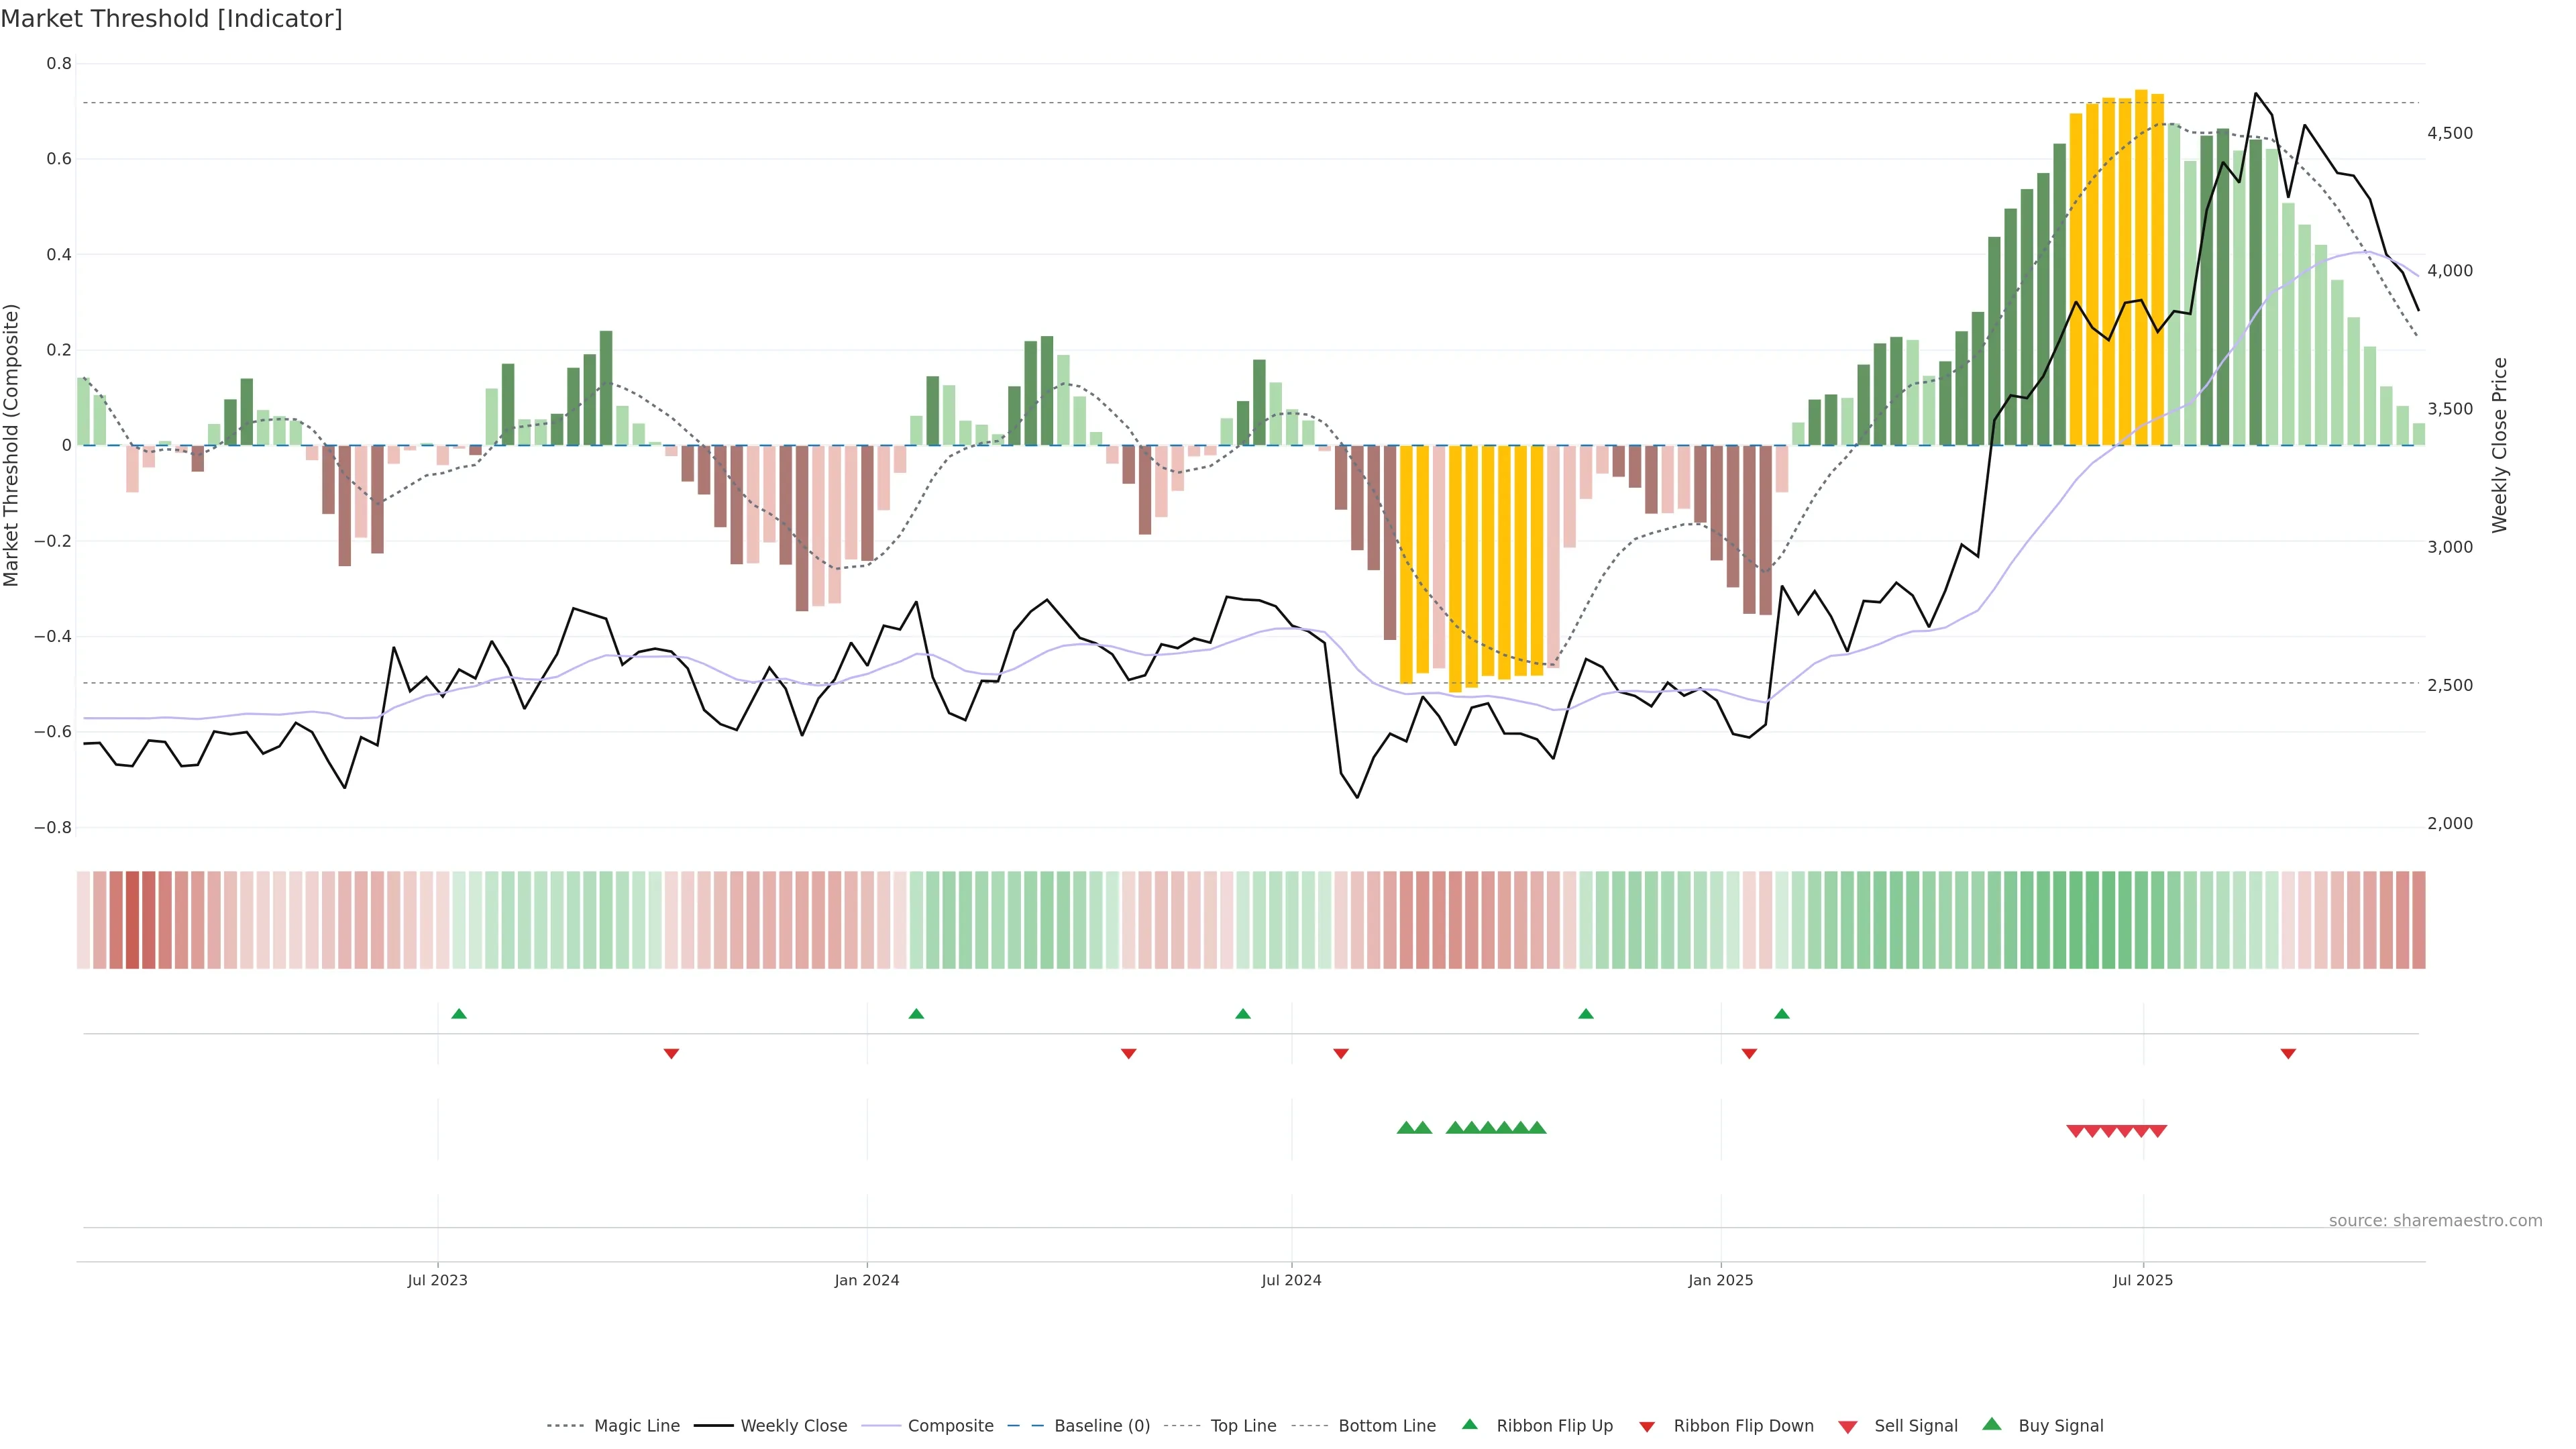Click the Buy Signal legend triangle

click(x=1992, y=1424)
